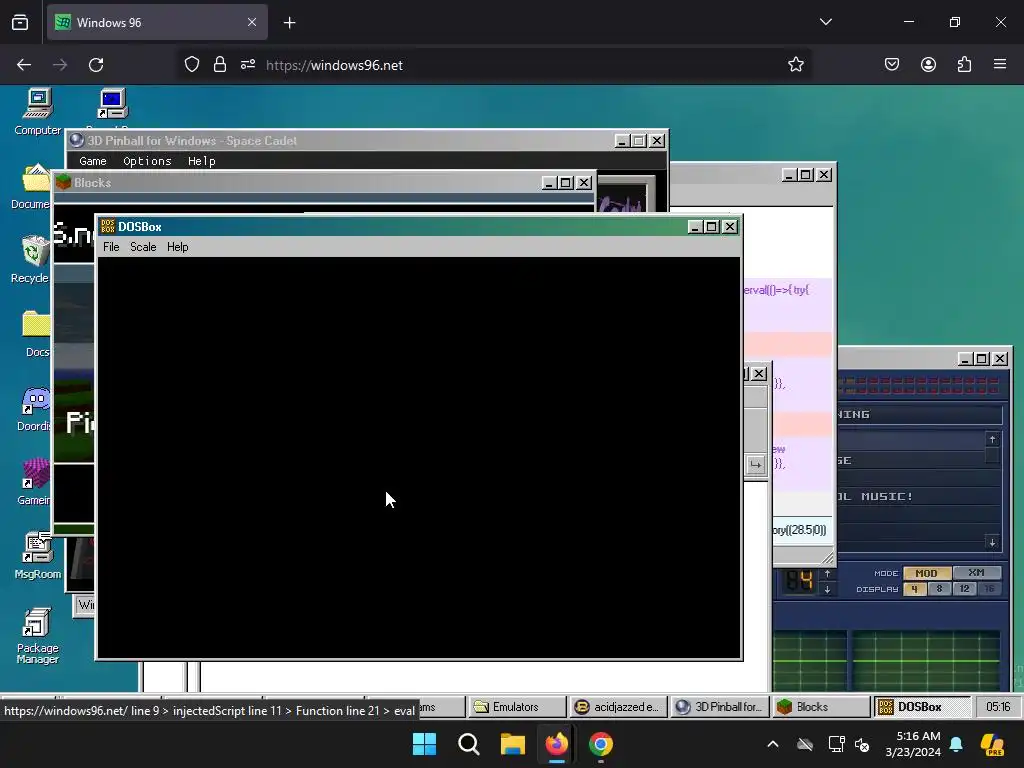Launch the Gamein desktop shortcut

click(x=35, y=482)
